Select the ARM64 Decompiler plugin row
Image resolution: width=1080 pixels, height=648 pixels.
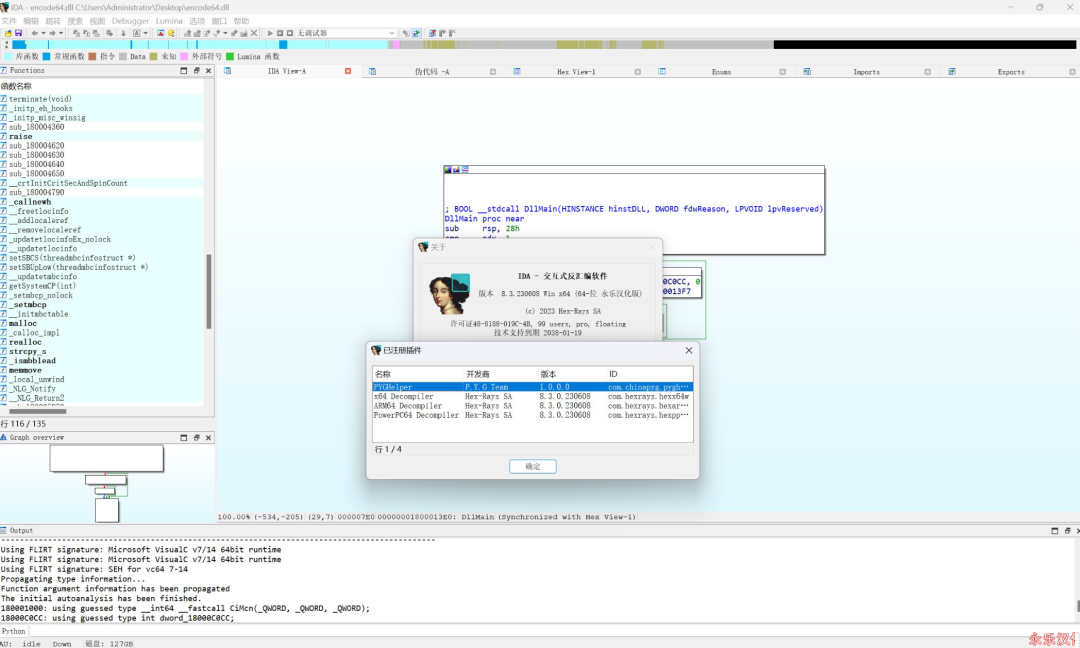click(532, 406)
